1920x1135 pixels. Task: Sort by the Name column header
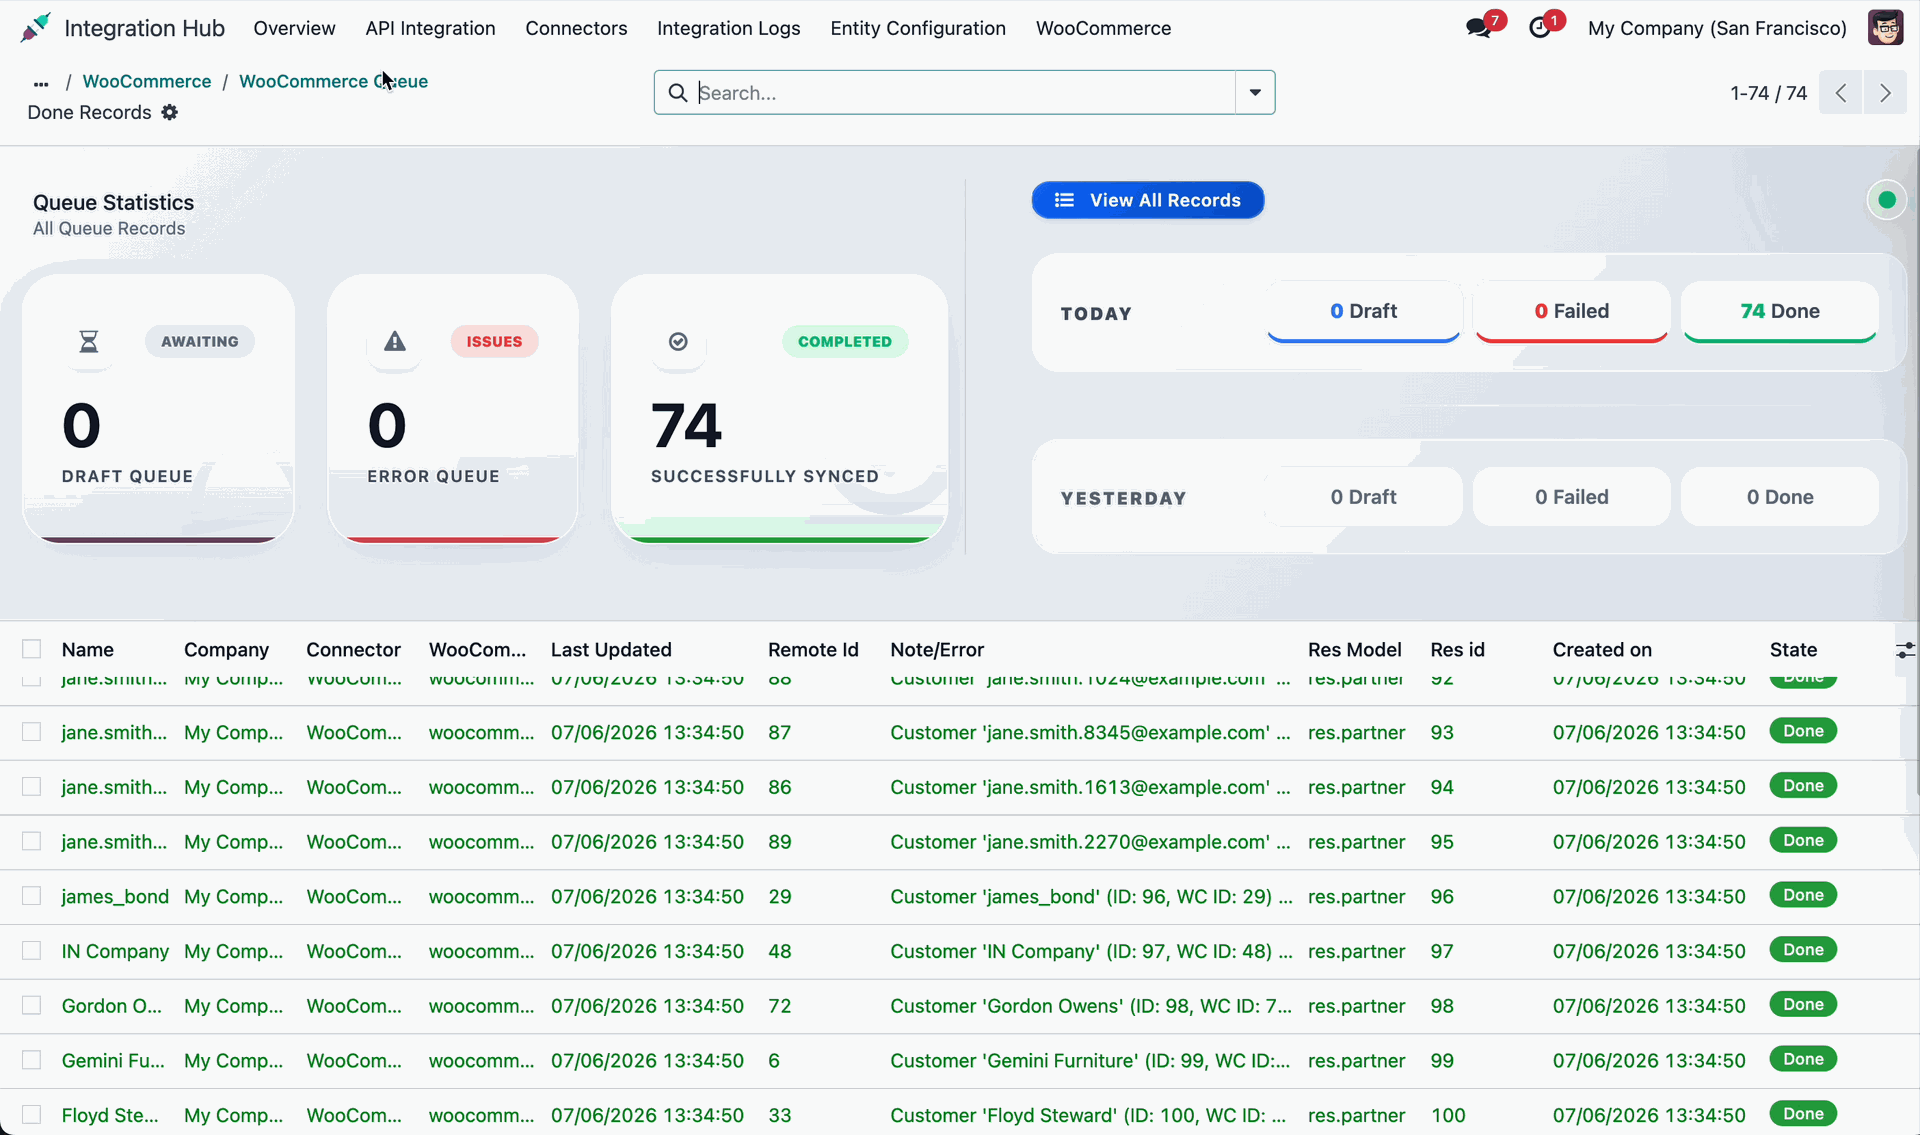(x=87, y=649)
